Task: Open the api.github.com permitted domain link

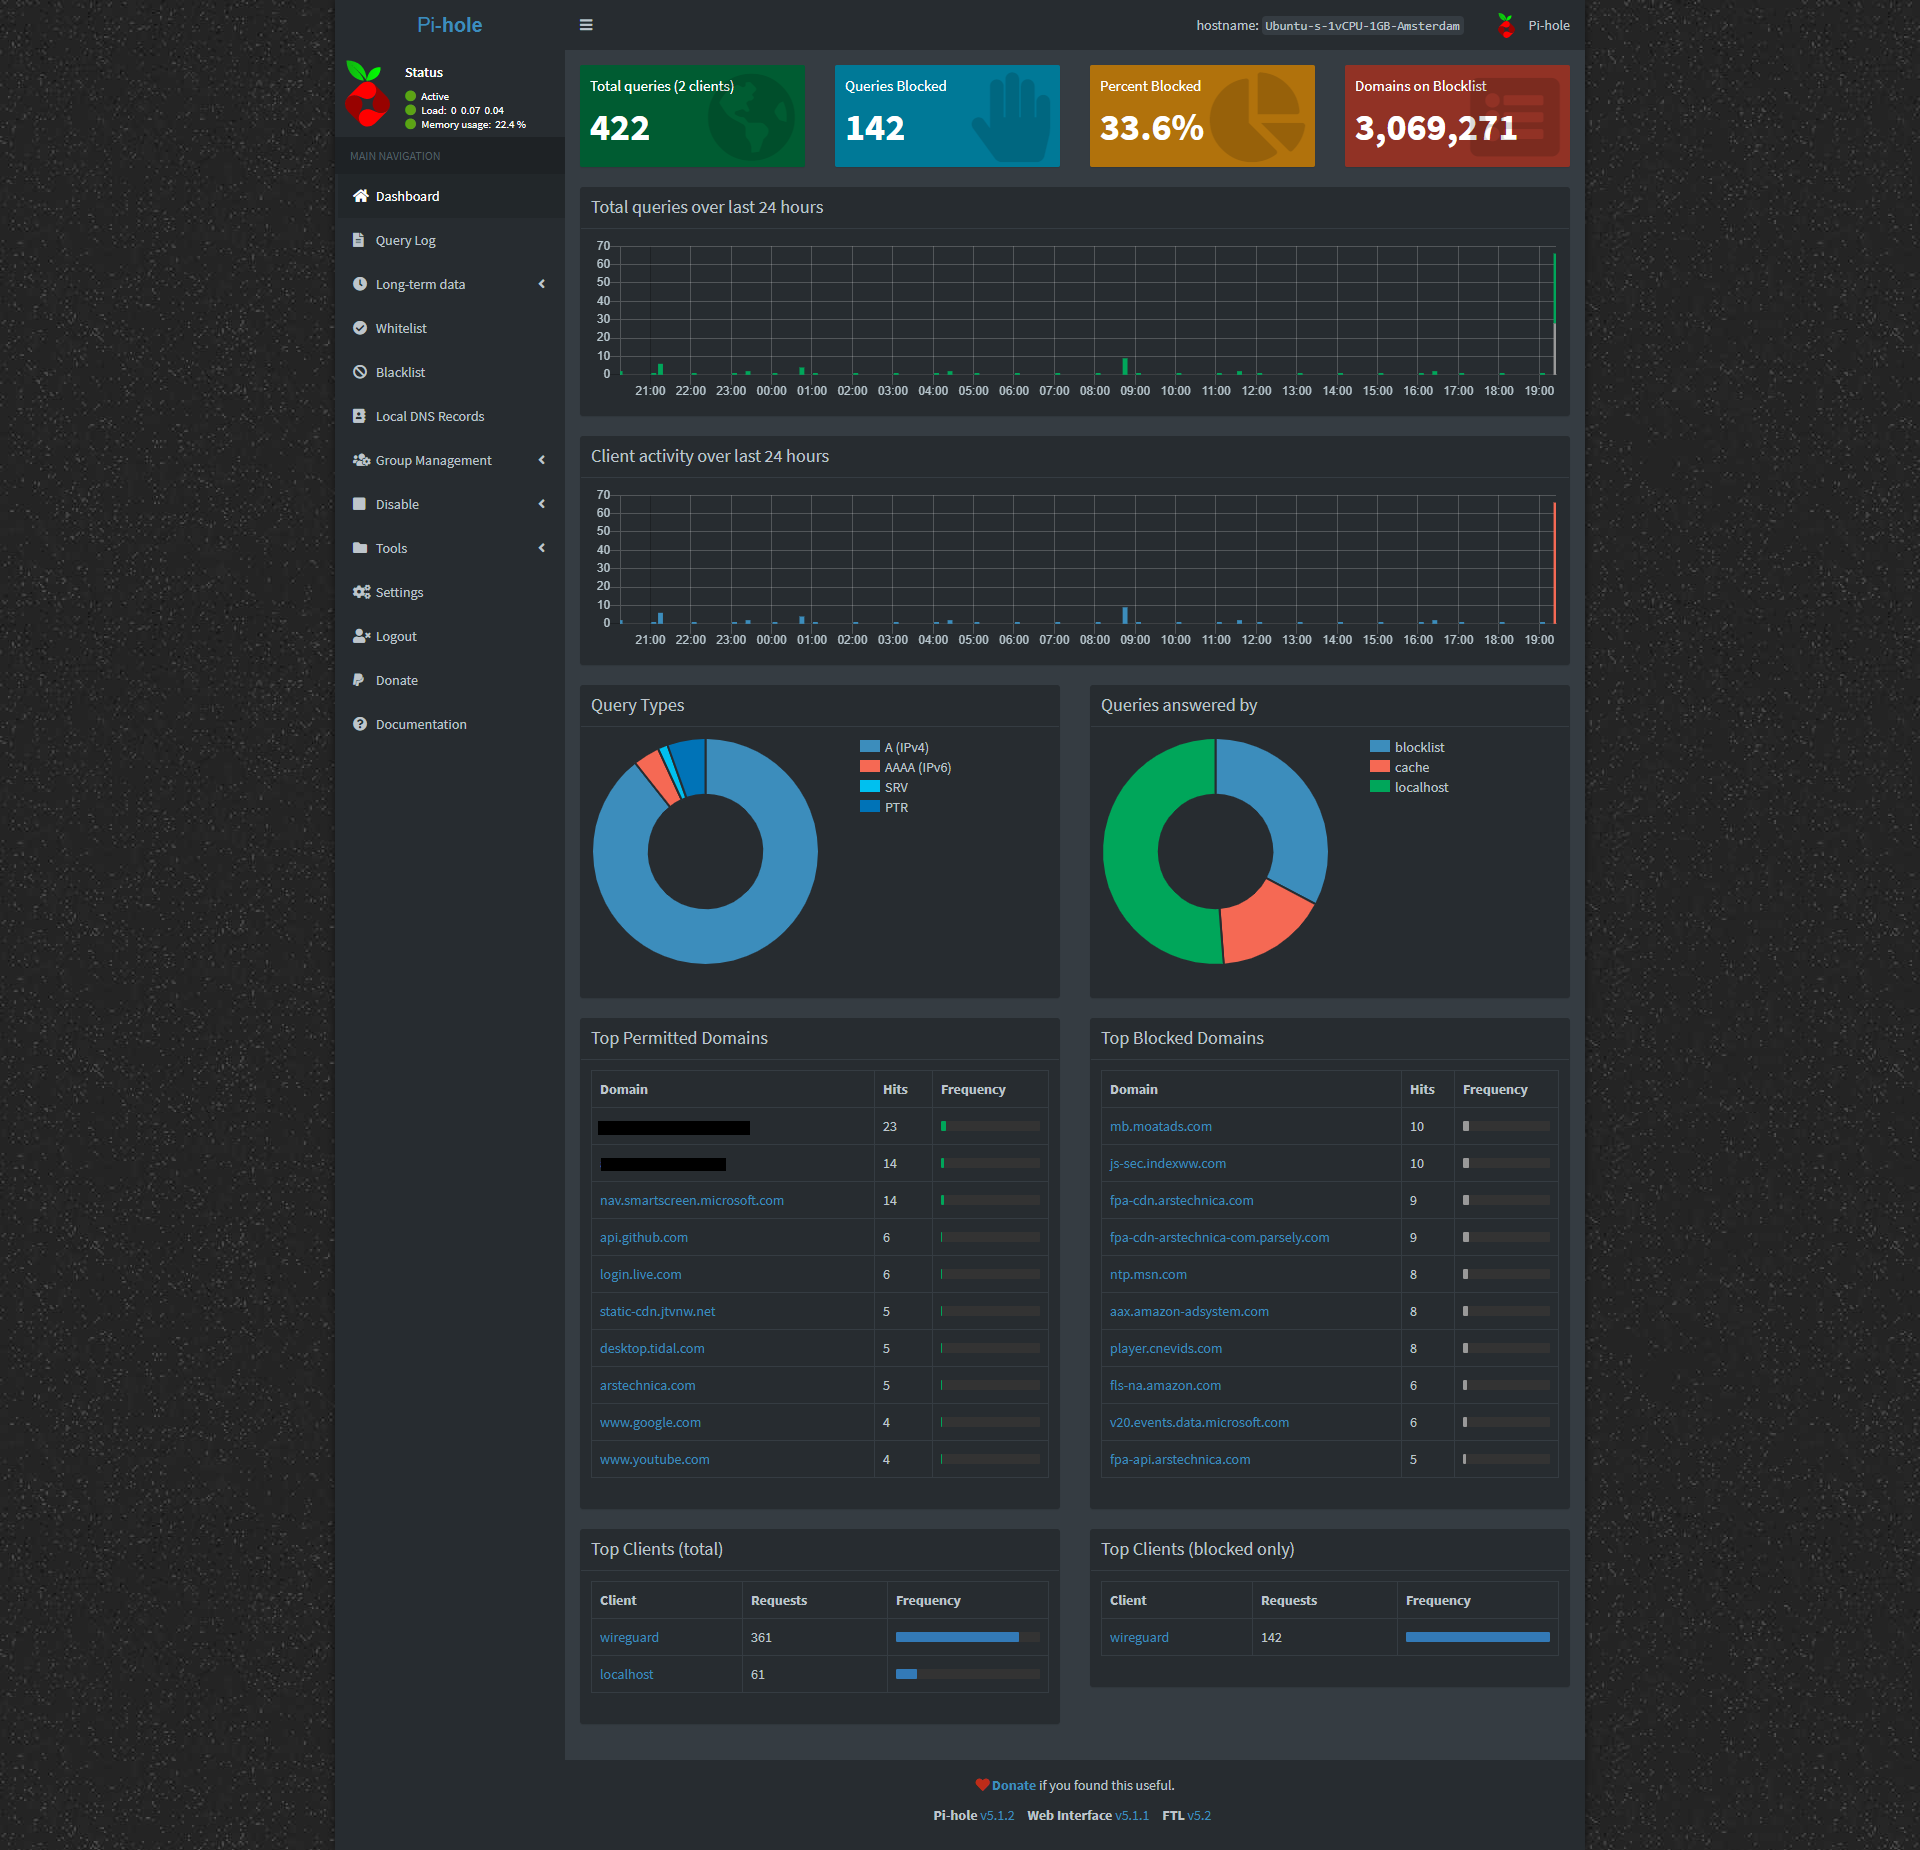Action: pos(643,1237)
